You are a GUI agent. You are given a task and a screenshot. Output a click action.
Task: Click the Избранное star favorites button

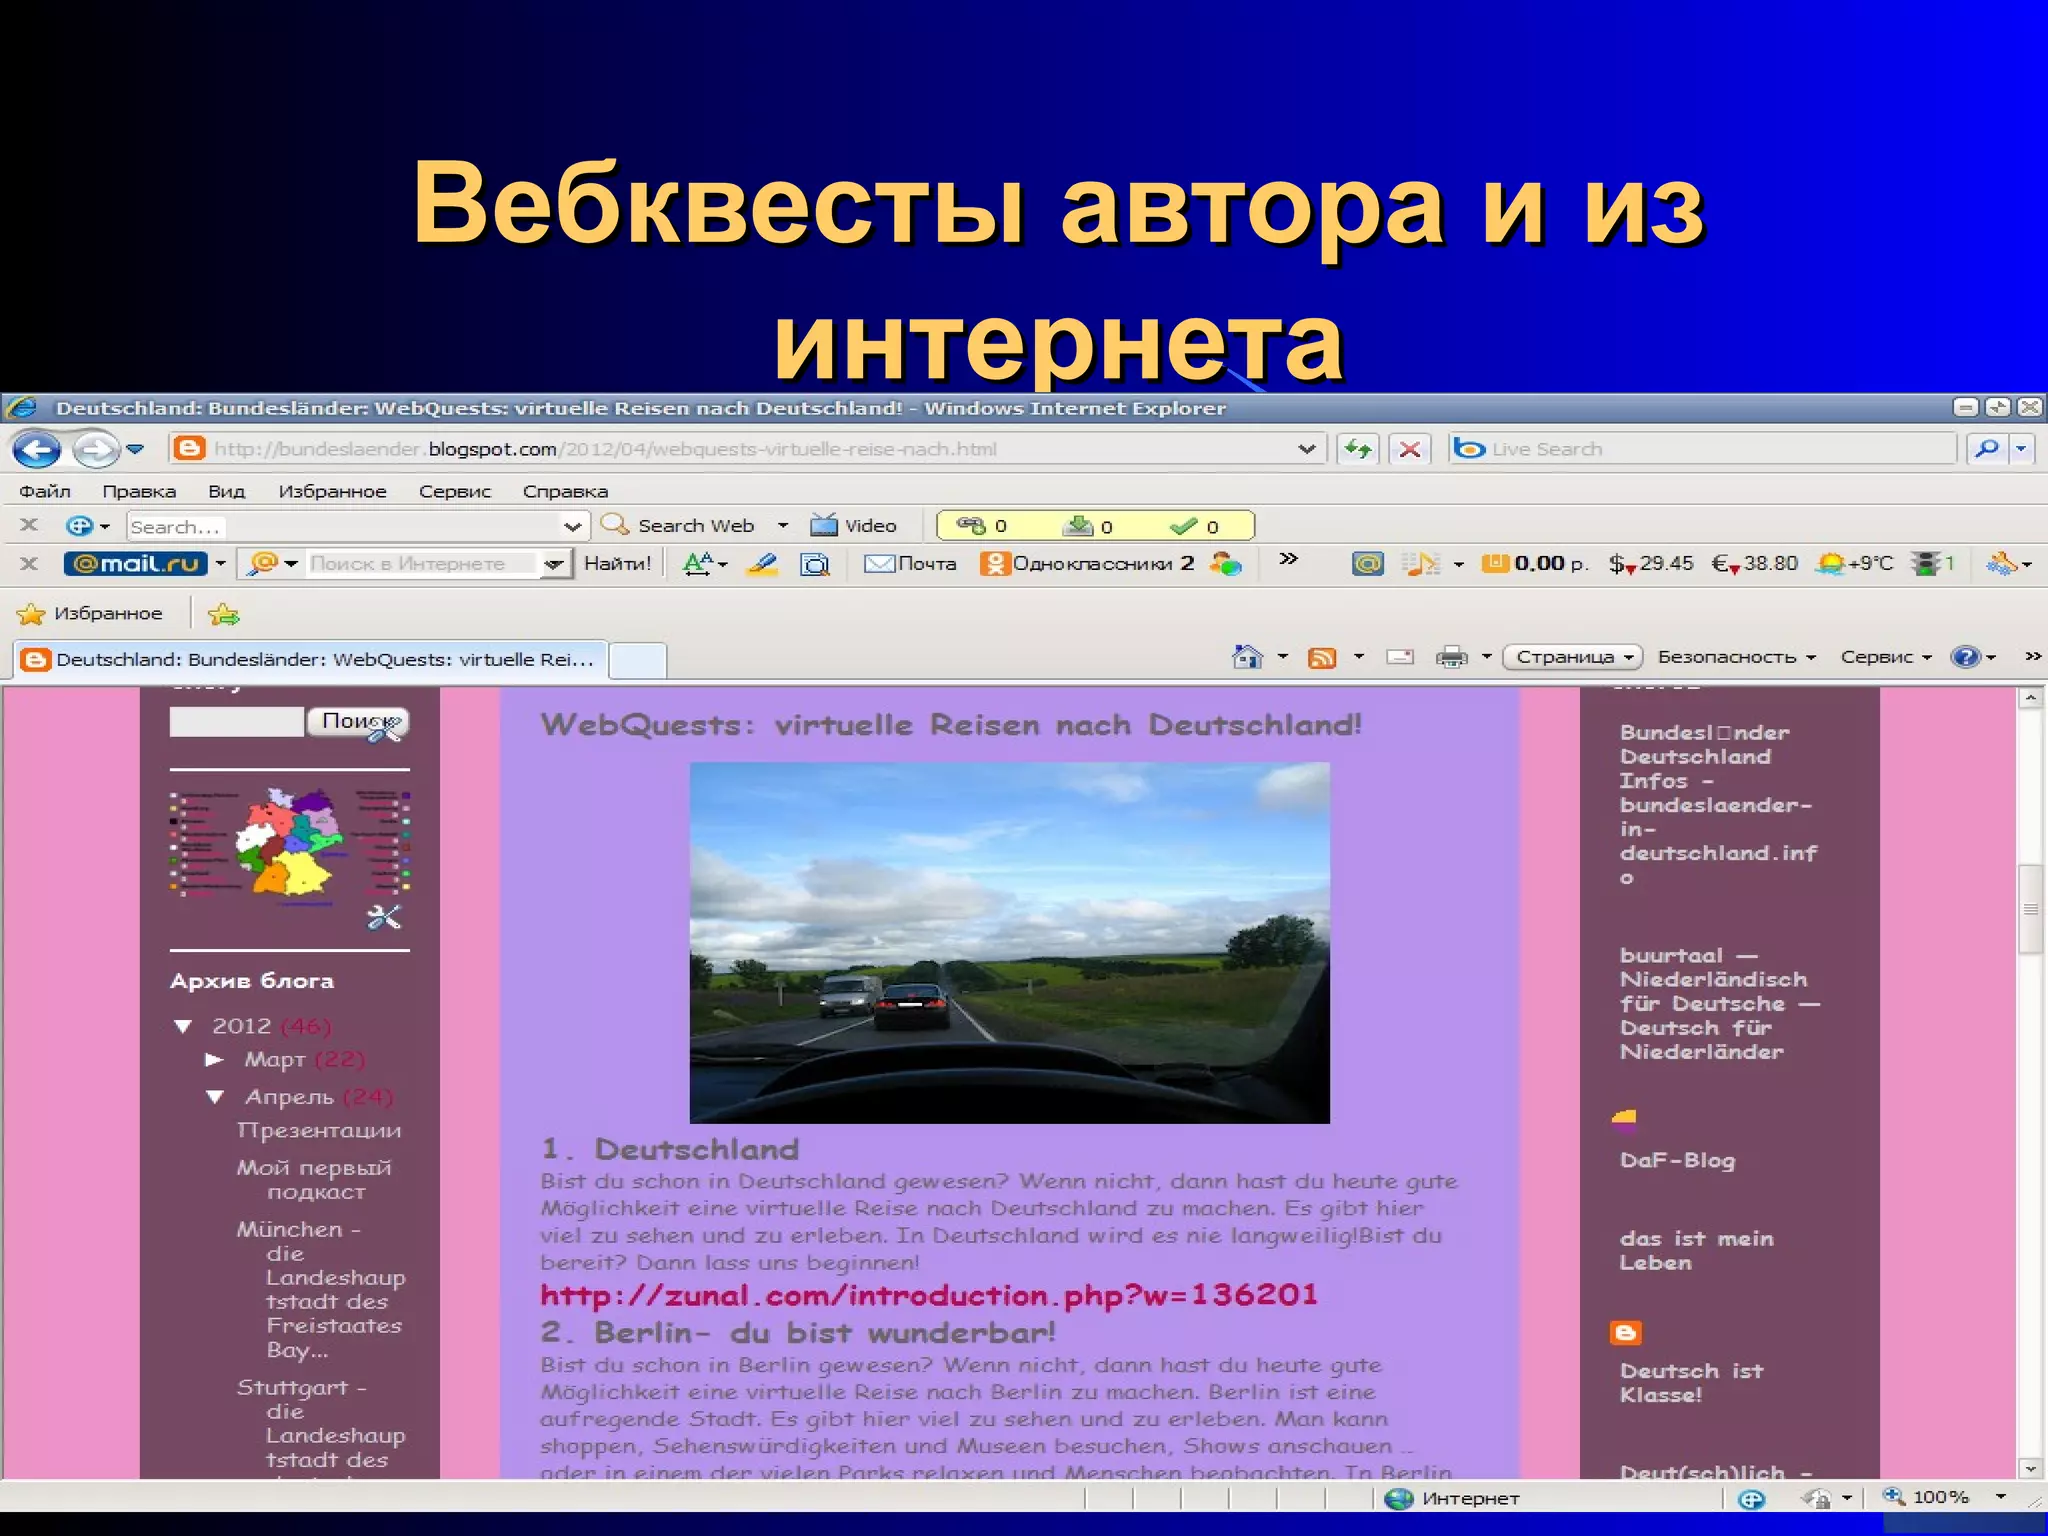click(90, 613)
